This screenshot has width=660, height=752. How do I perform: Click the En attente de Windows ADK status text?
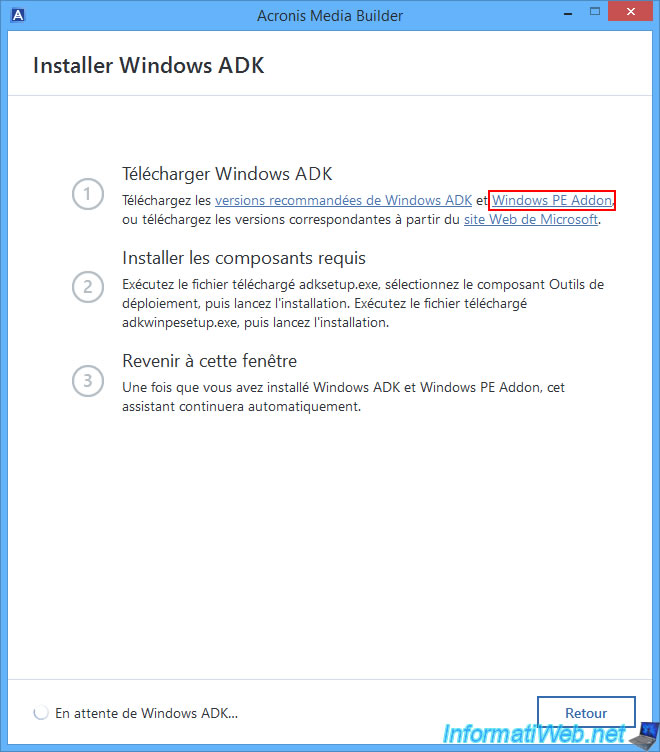[x=146, y=713]
